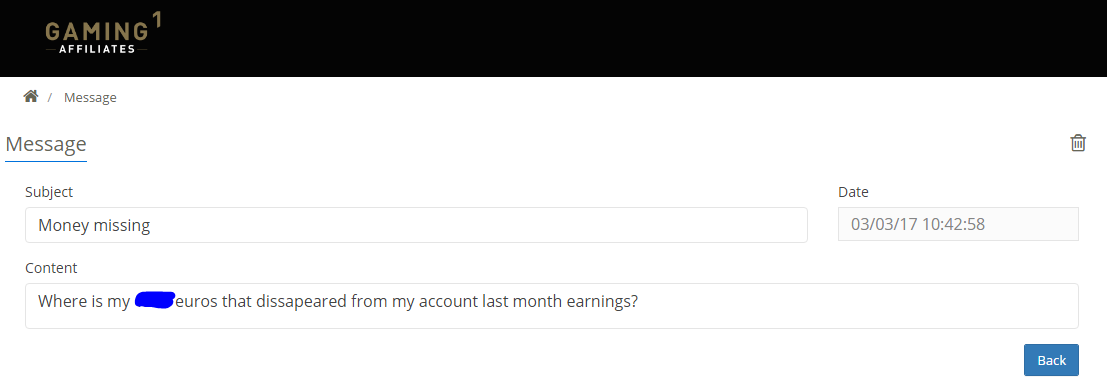Image resolution: width=1107 pixels, height=388 pixels.
Task: Open the Message breadcrumb item
Action: (x=90, y=97)
